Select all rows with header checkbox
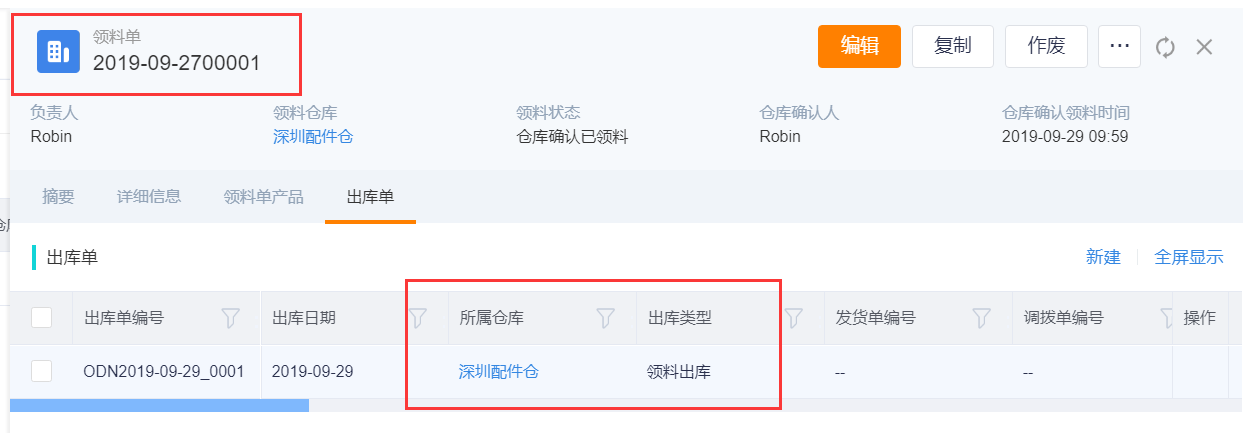Image resolution: width=1243 pixels, height=433 pixels. (x=41, y=318)
